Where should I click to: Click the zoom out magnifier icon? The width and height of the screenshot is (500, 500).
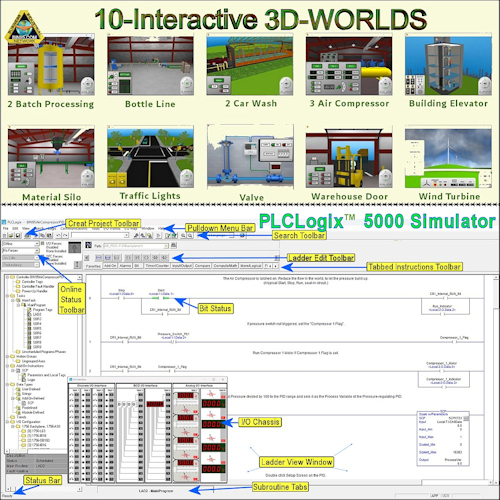point(190,236)
